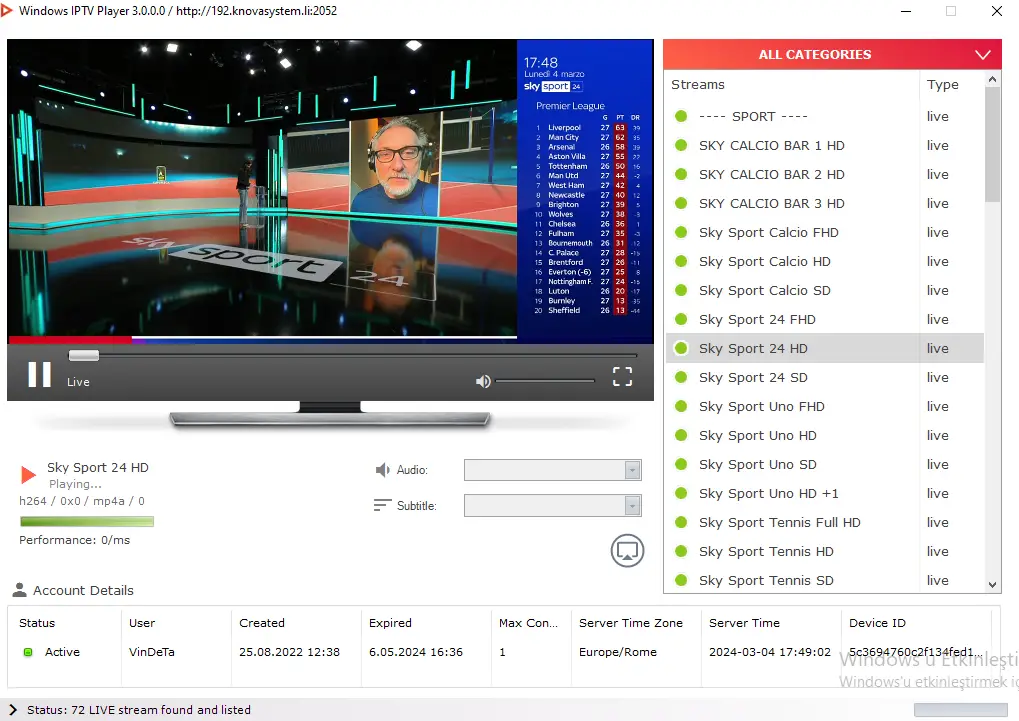Click stream list scrollbar up arrow
This screenshot has height=721, width=1019.
(x=992, y=79)
